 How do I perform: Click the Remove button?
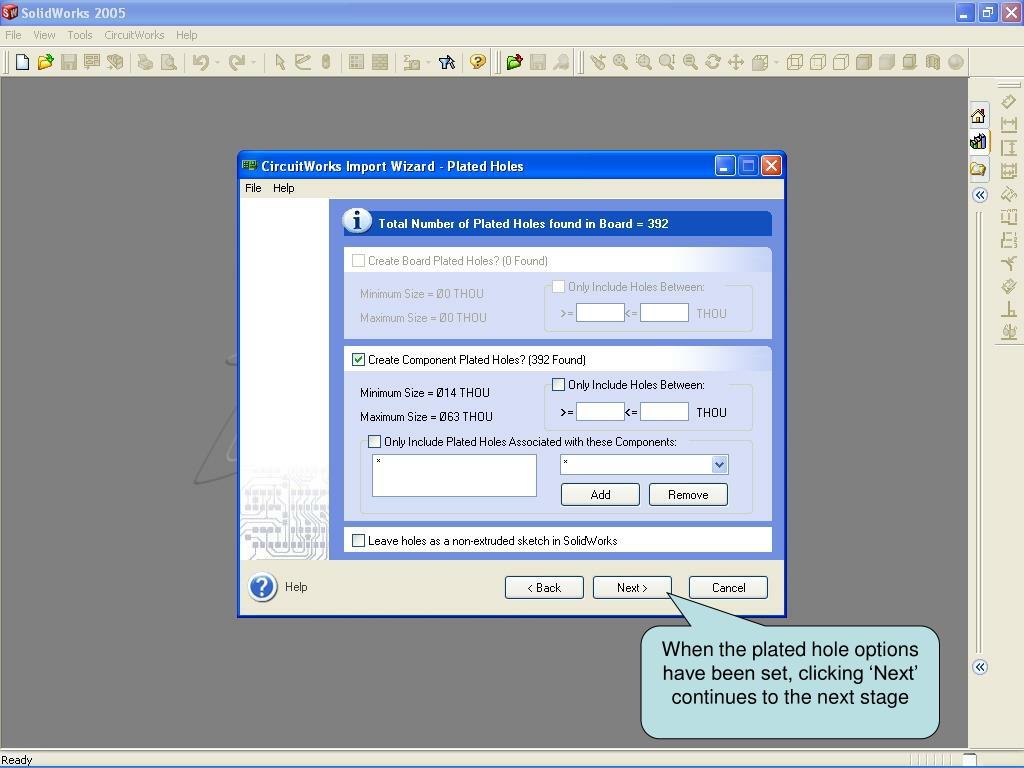coord(688,494)
